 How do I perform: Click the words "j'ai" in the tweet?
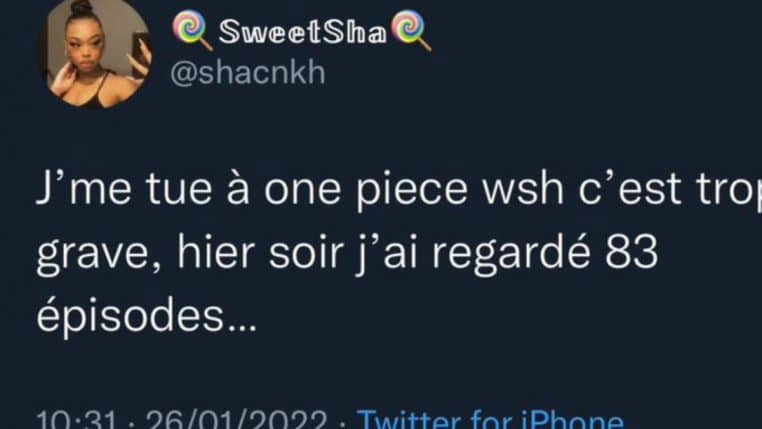click(x=387, y=255)
